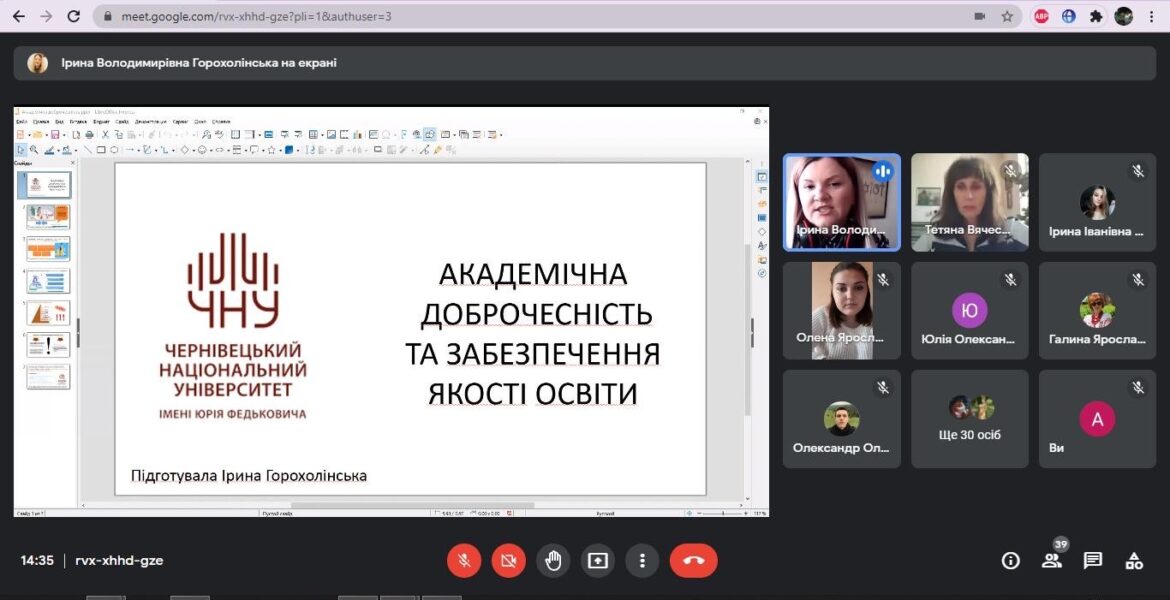This screenshot has width=1170, height=600.
Task: Open Формат menu in shared Impress window
Action: click(101, 122)
